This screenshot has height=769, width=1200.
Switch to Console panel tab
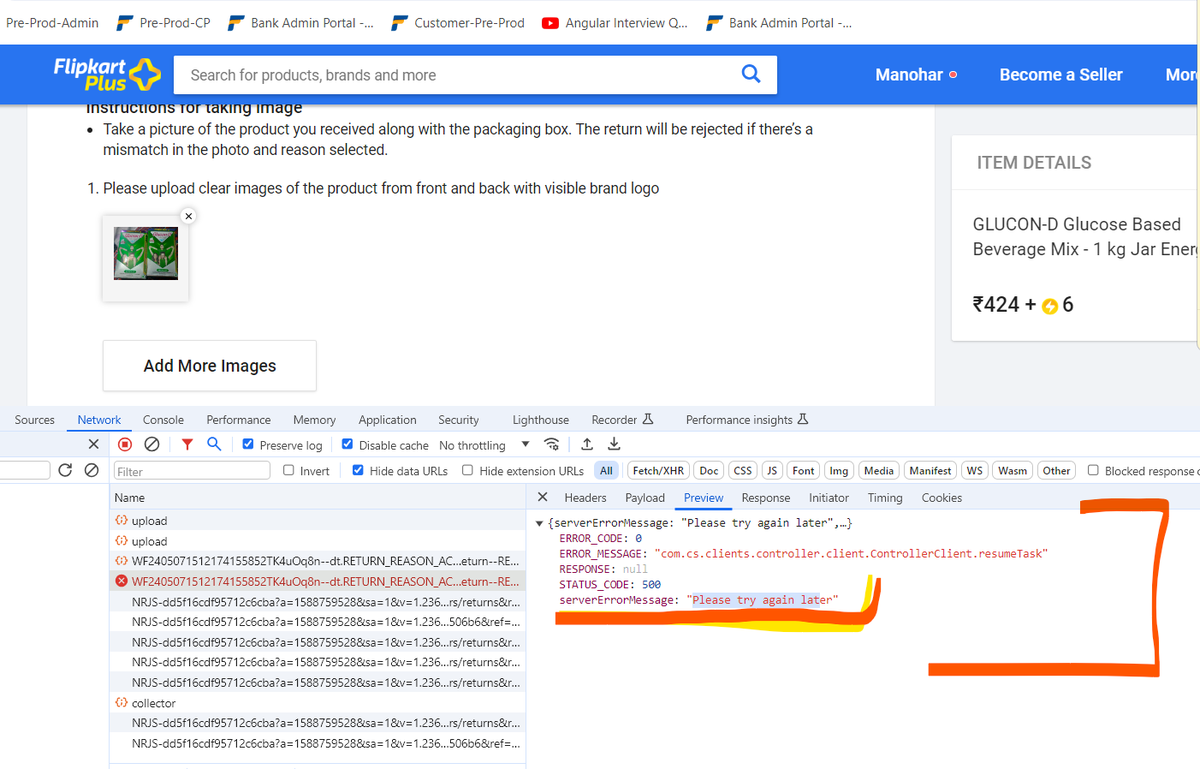pyautogui.click(x=163, y=420)
